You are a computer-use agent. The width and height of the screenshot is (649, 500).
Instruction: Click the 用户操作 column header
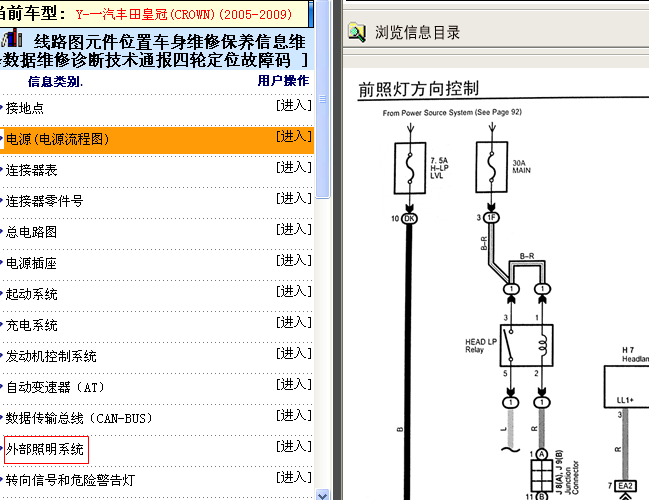point(284,81)
